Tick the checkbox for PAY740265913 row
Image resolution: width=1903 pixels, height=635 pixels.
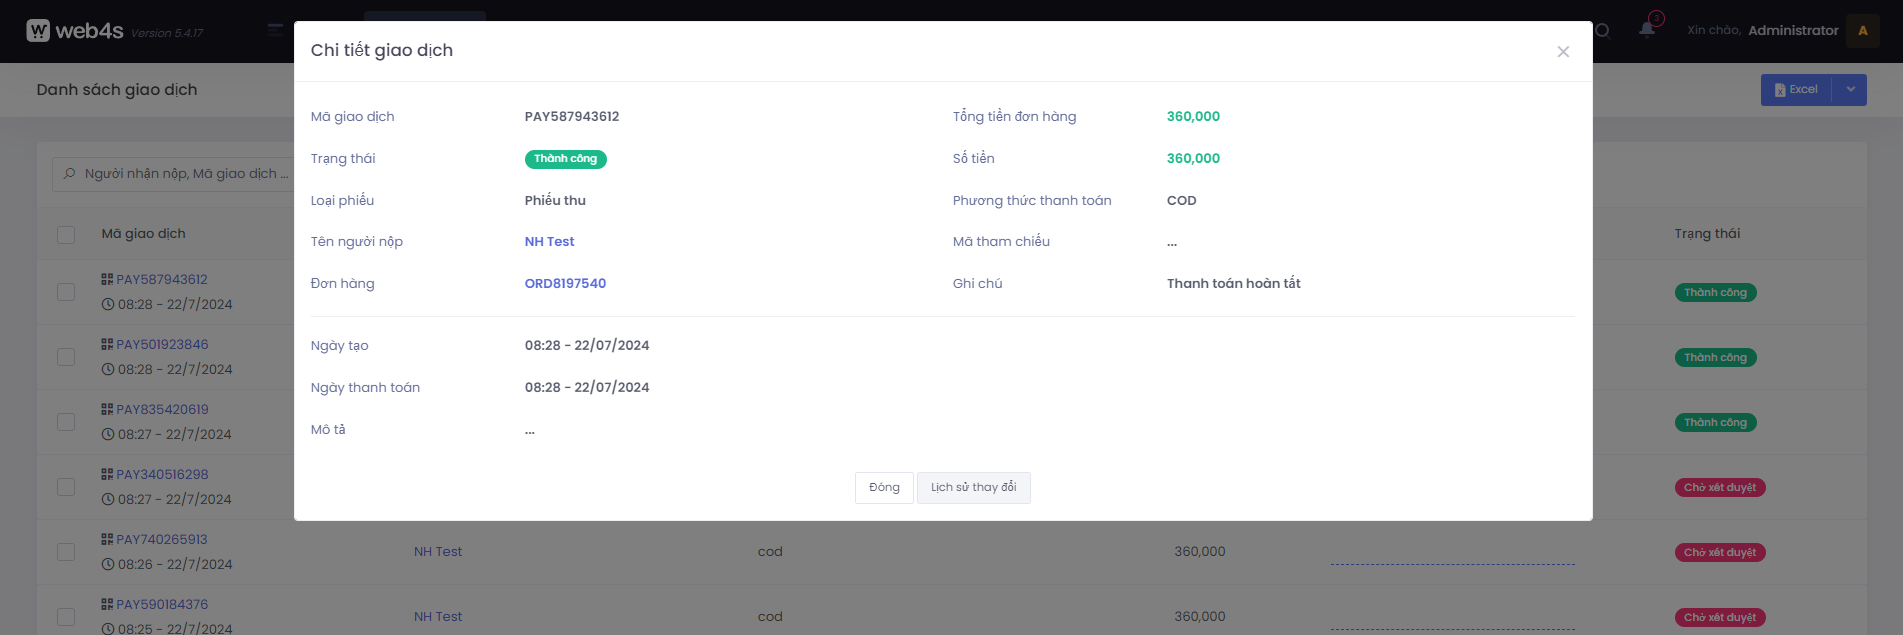[66, 552]
